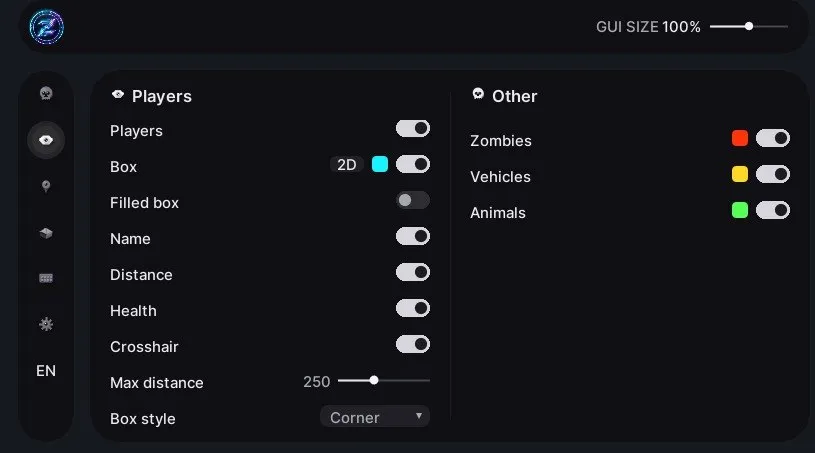This screenshot has width=815, height=453.
Task: Enable the Filled box toggle
Action: (x=413, y=201)
